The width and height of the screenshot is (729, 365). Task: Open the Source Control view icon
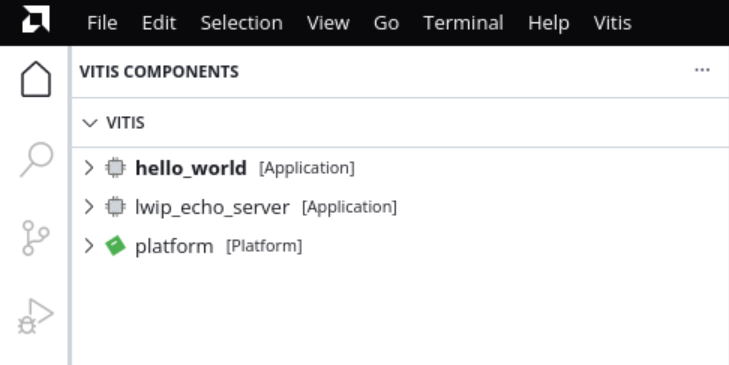36,238
